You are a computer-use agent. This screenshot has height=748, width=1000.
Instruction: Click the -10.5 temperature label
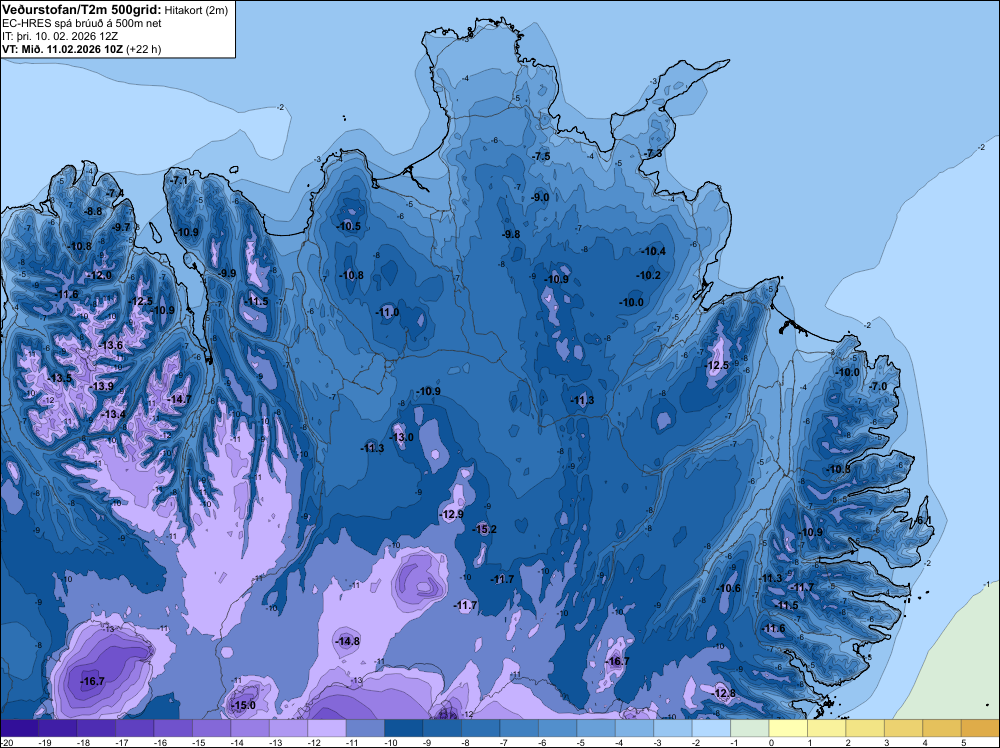click(349, 226)
